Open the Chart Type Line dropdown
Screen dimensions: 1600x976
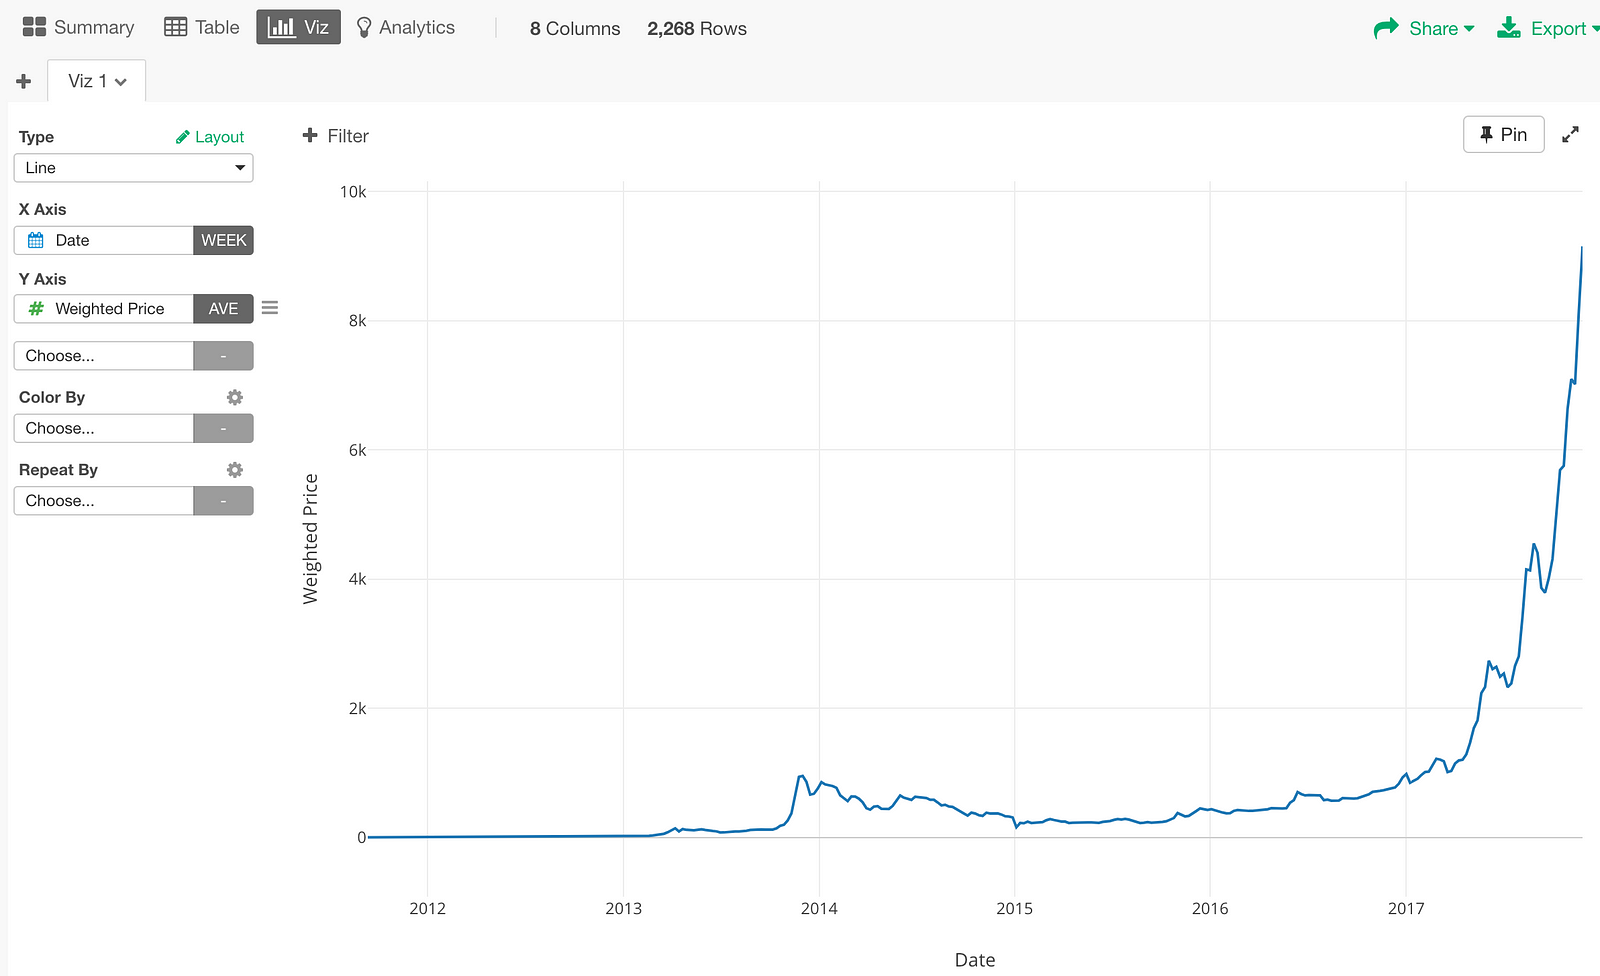(x=133, y=168)
